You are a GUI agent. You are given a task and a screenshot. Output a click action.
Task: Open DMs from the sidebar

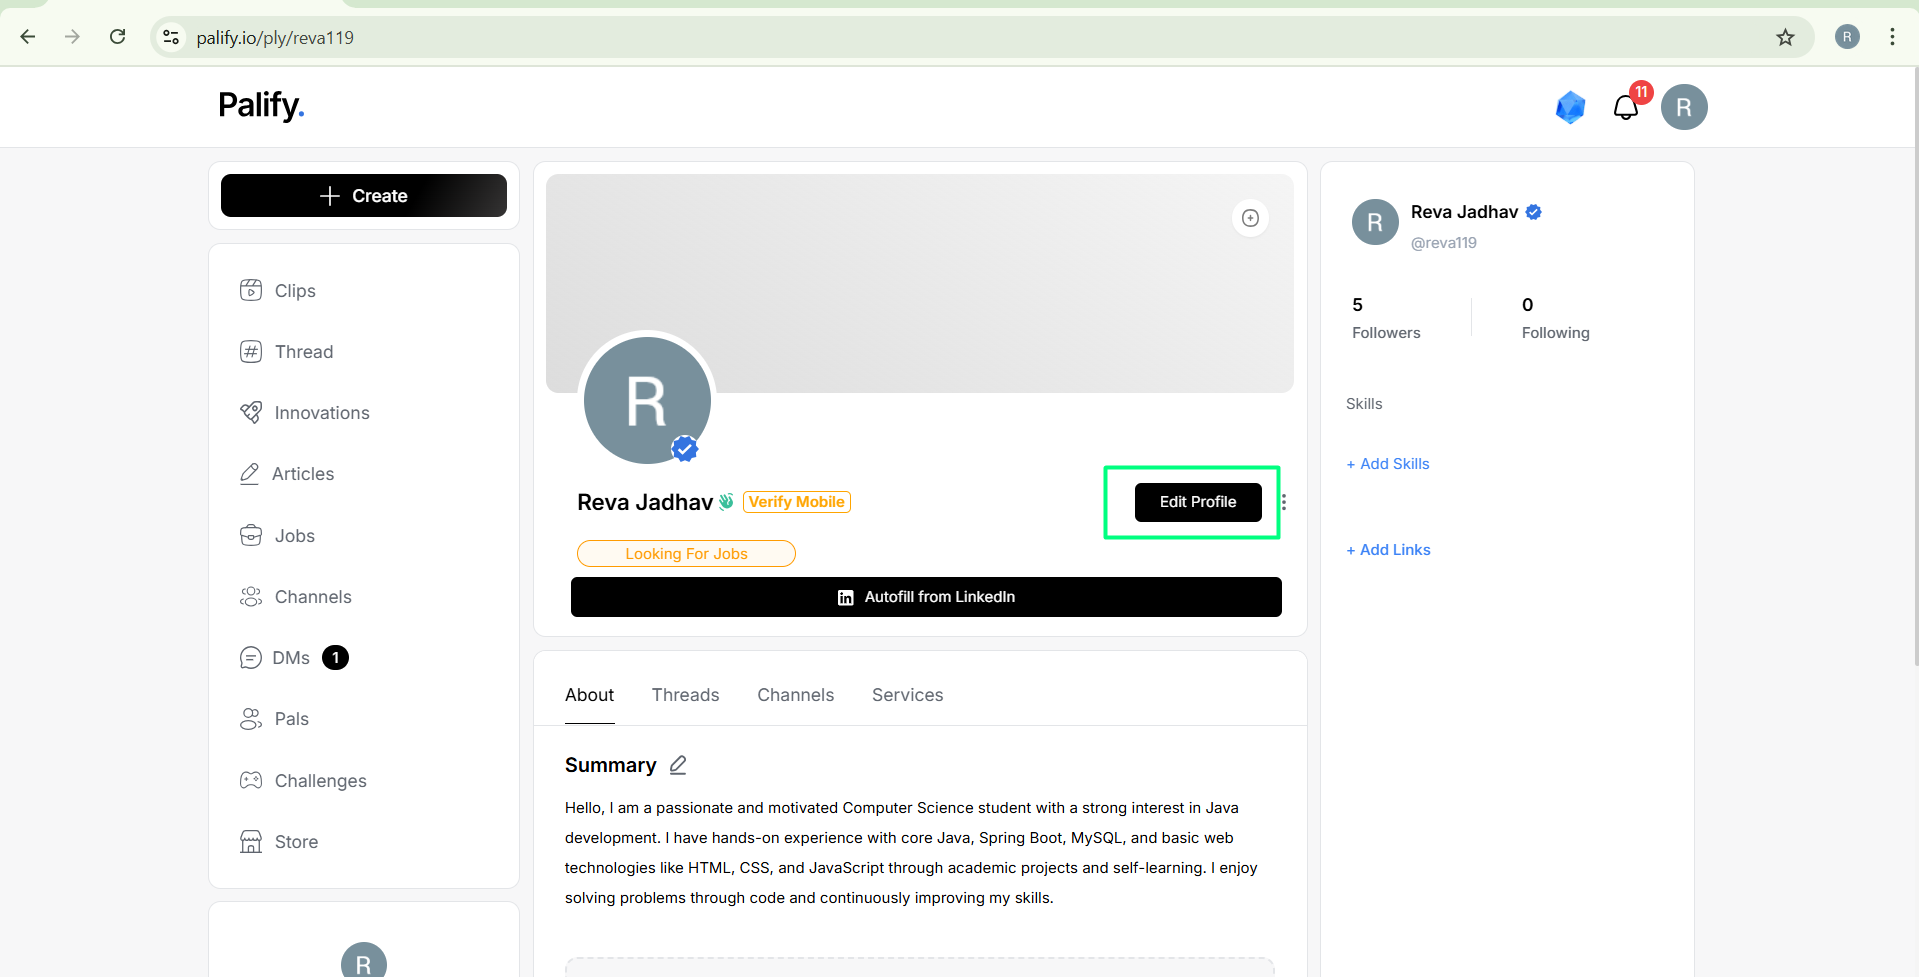coord(294,658)
